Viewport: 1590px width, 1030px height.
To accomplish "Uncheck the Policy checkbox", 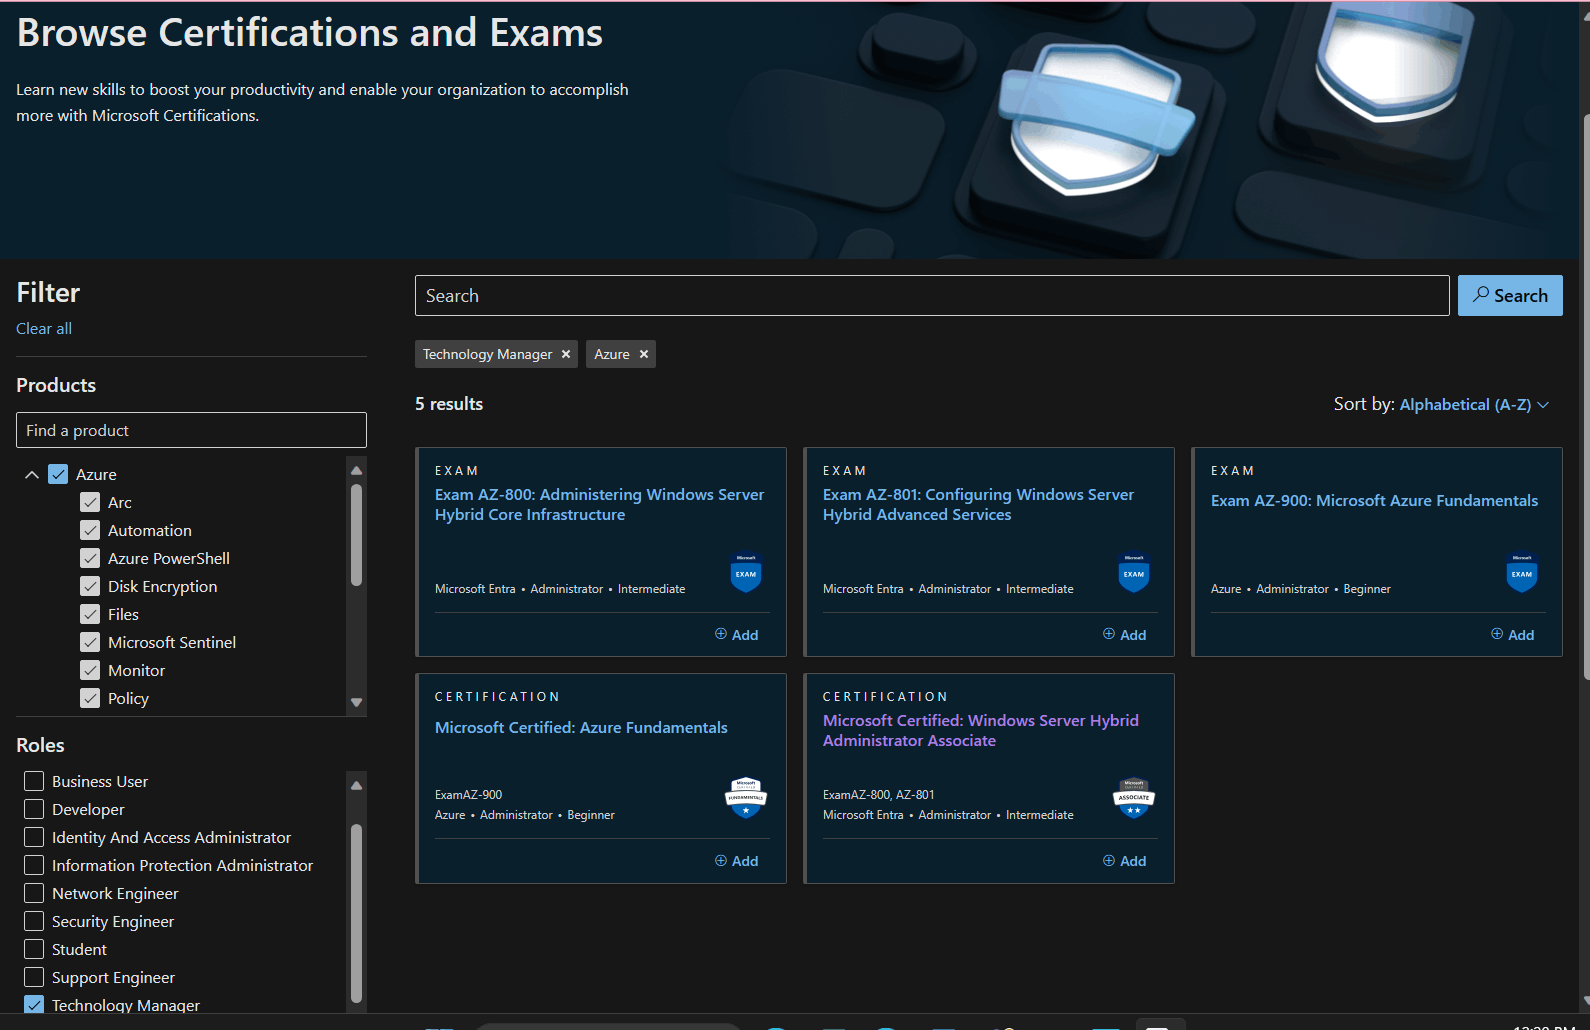I will tap(90, 698).
